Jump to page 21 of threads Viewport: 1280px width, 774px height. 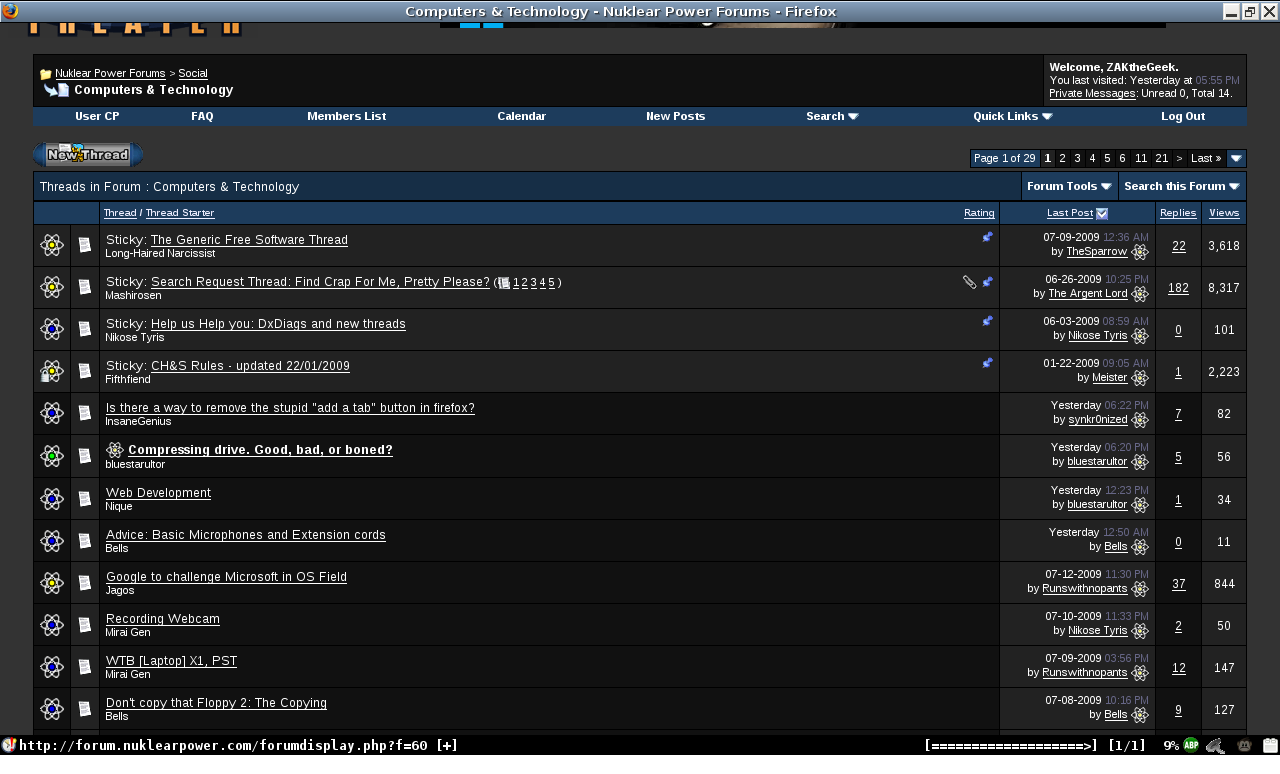point(1161,158)
